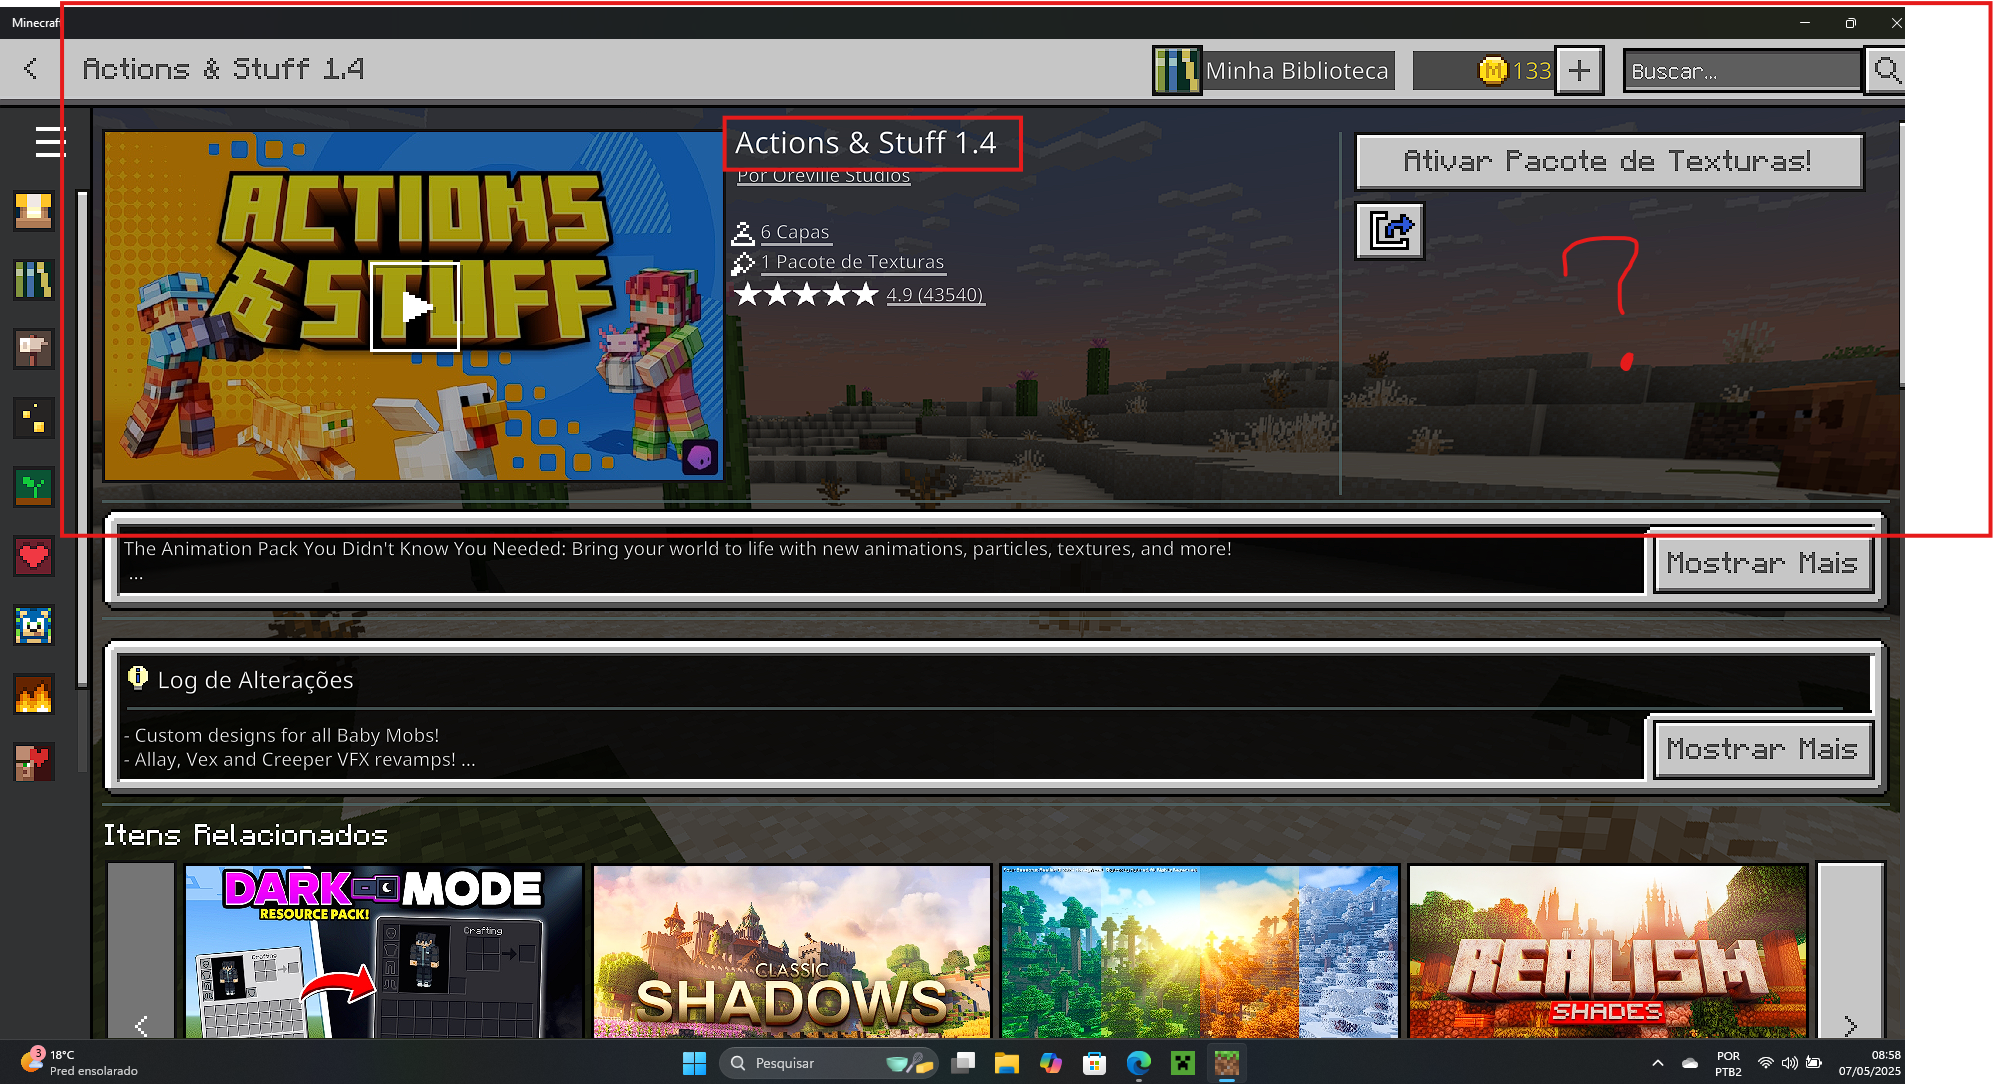Click Ativar Pacote de Texturas button
Screen dimensions: 1993x1084
[x=1608, y=161]
